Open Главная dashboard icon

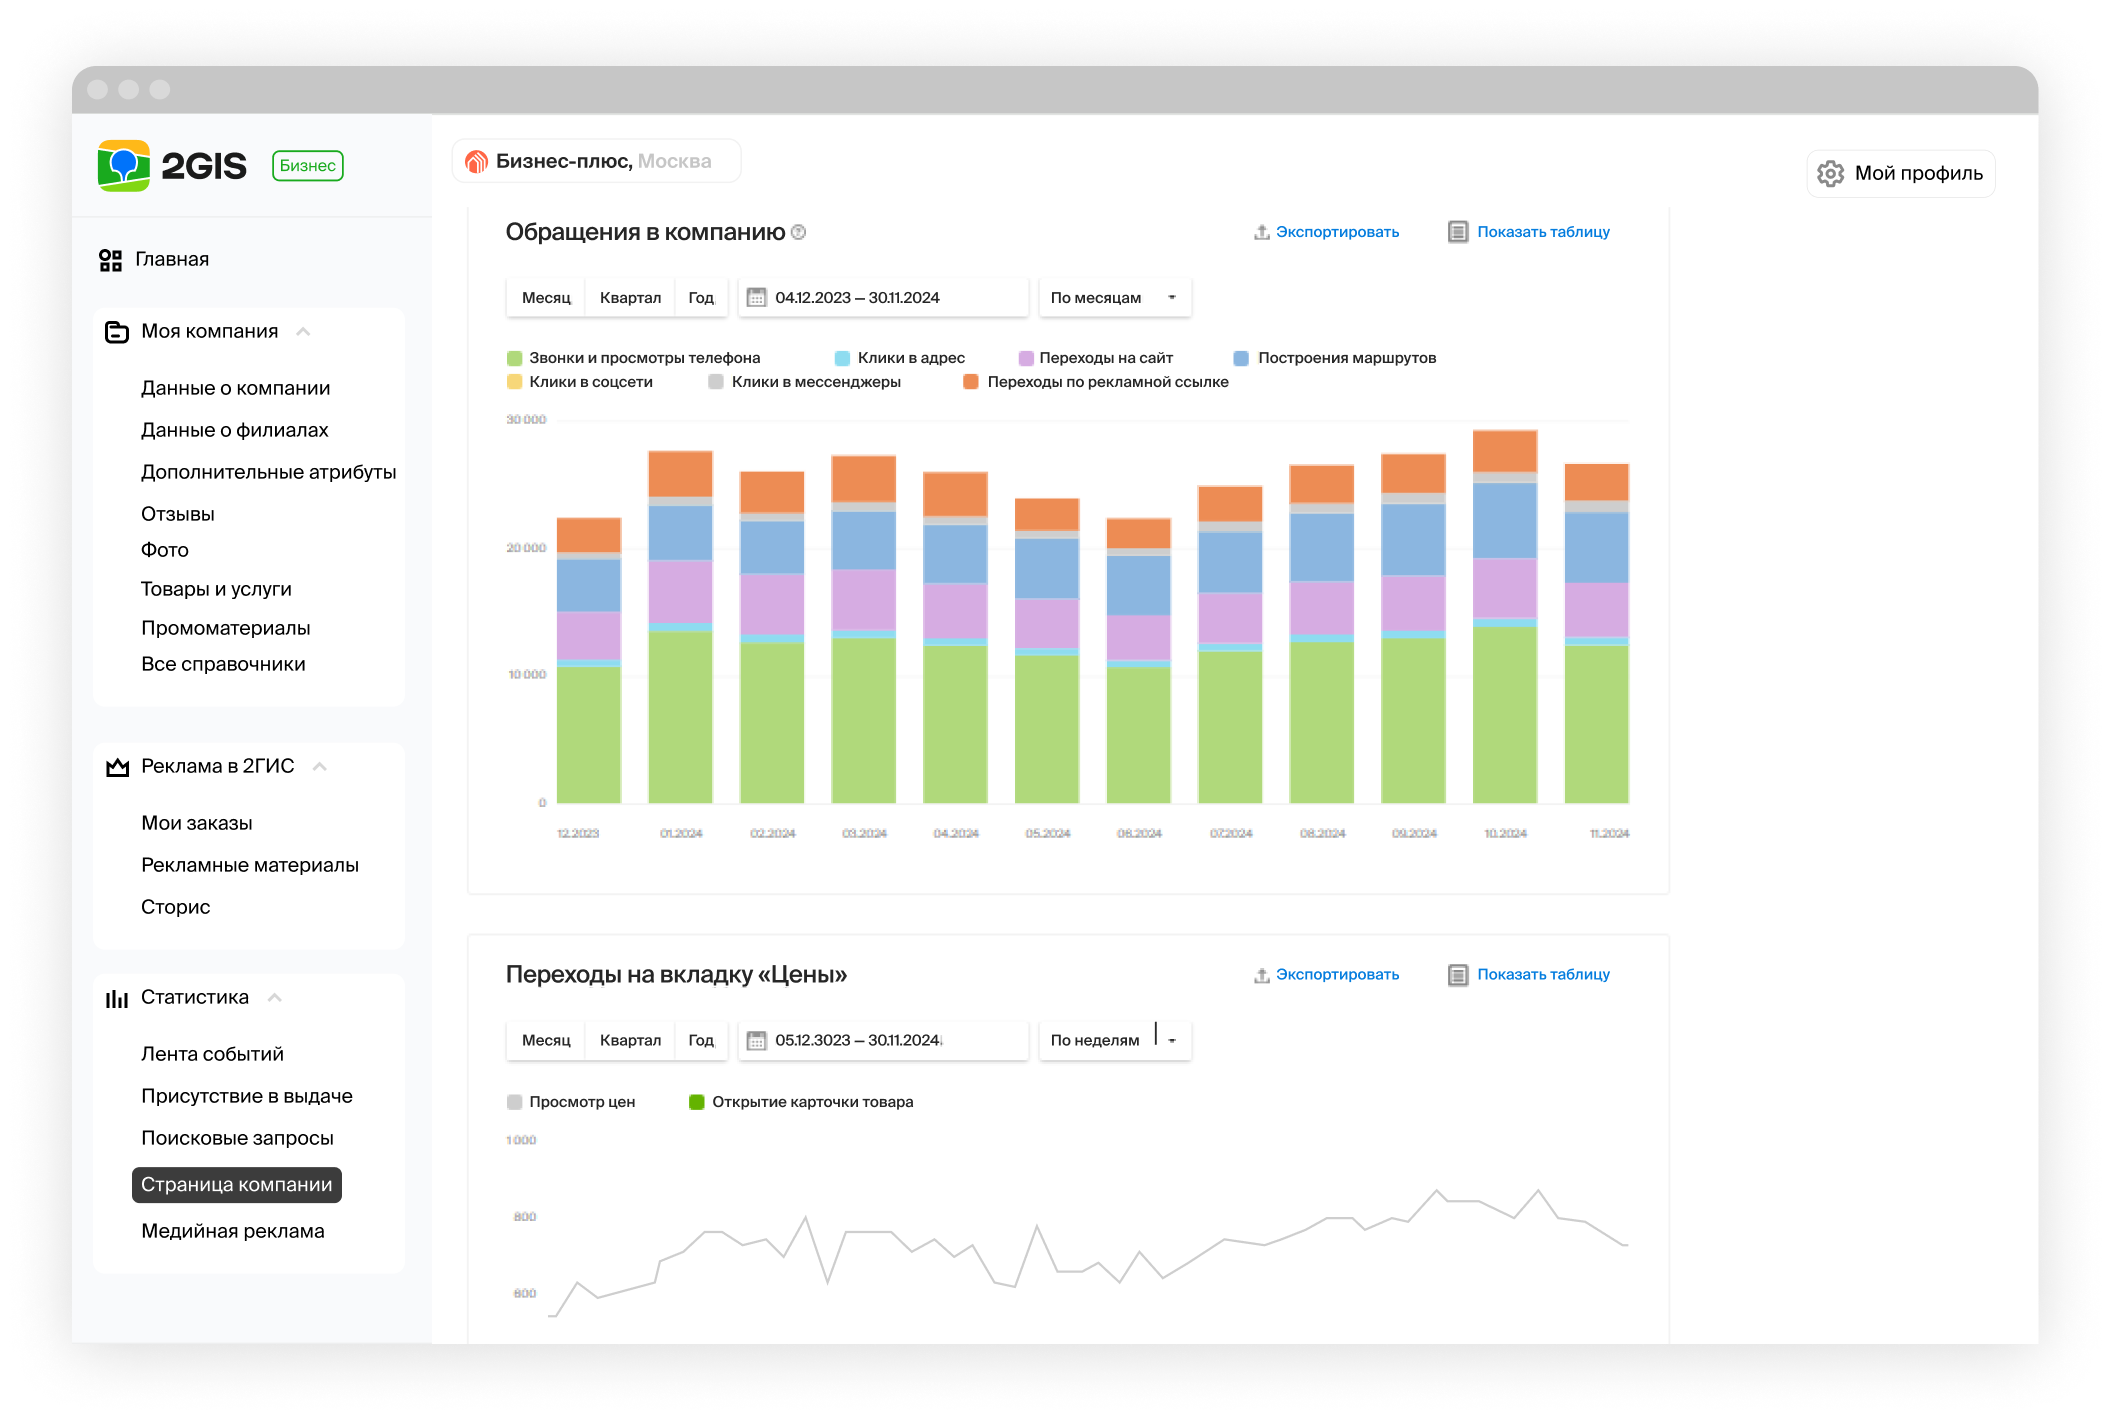[x=110, y=260]
